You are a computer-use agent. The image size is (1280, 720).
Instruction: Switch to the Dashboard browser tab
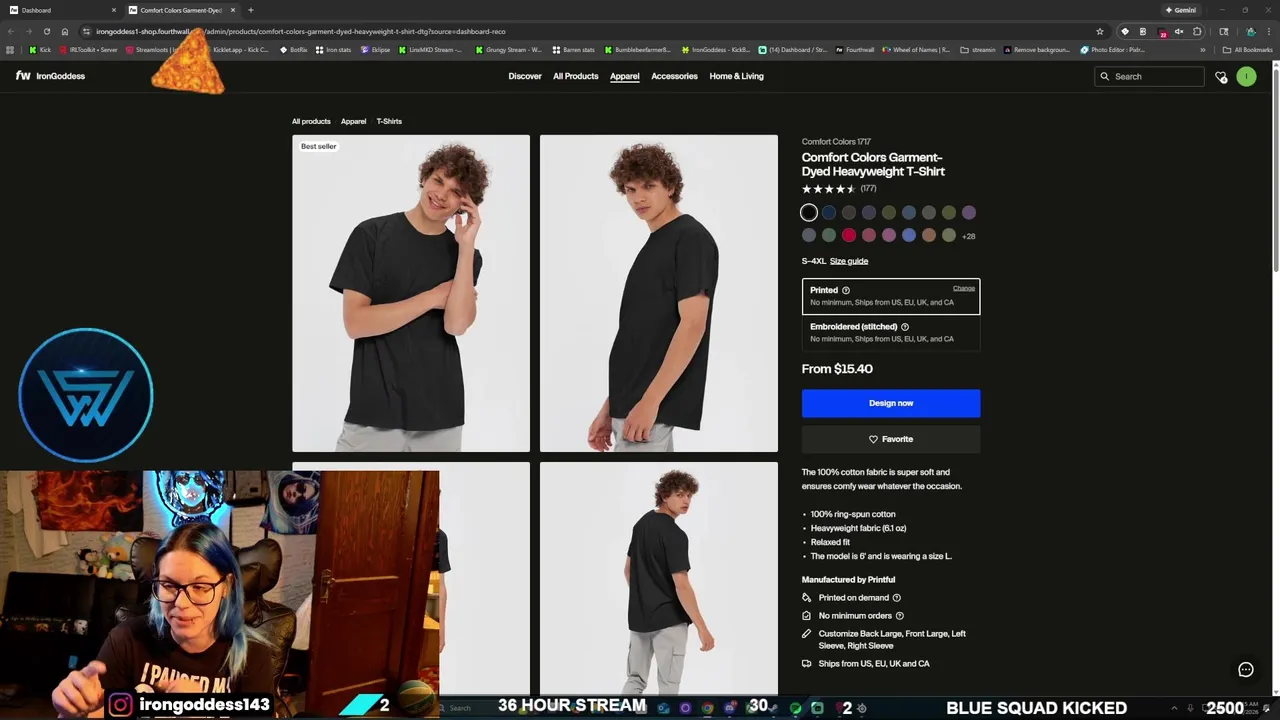click(x=60, y=10)
